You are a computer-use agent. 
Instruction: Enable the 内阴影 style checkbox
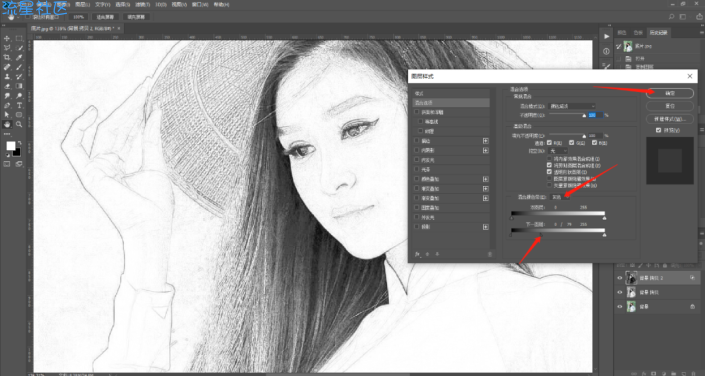click(x=417, y=150)
